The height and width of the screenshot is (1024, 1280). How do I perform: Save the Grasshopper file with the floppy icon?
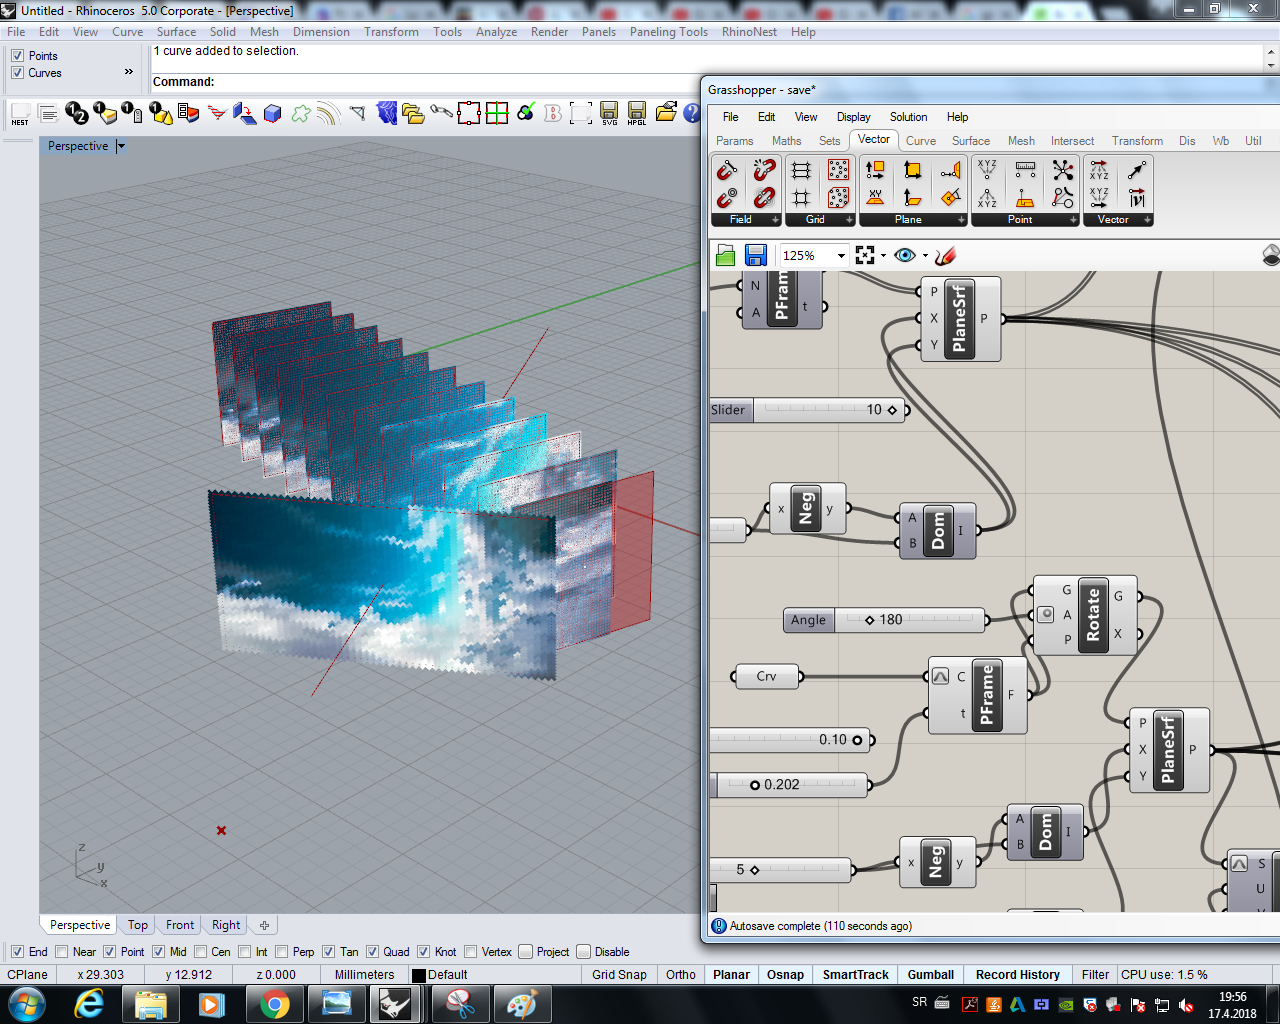(x=756, y=255)
